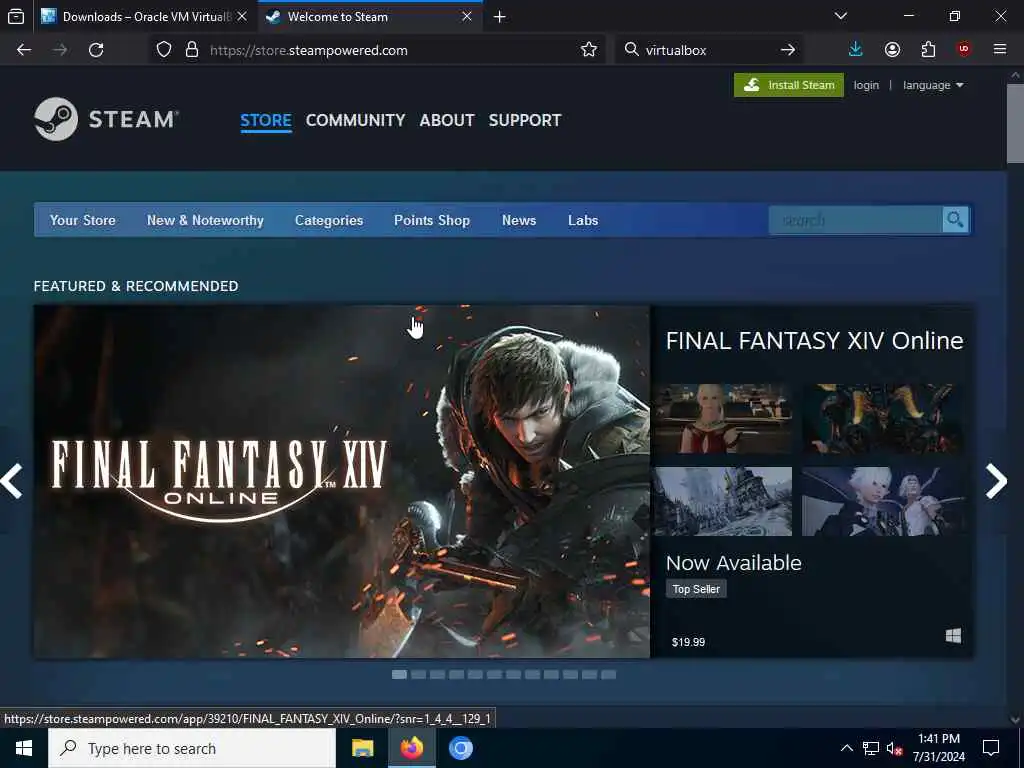Click the Firefox back arrow
This screenshot has height=768, width=1024.
tap(24, 50)
